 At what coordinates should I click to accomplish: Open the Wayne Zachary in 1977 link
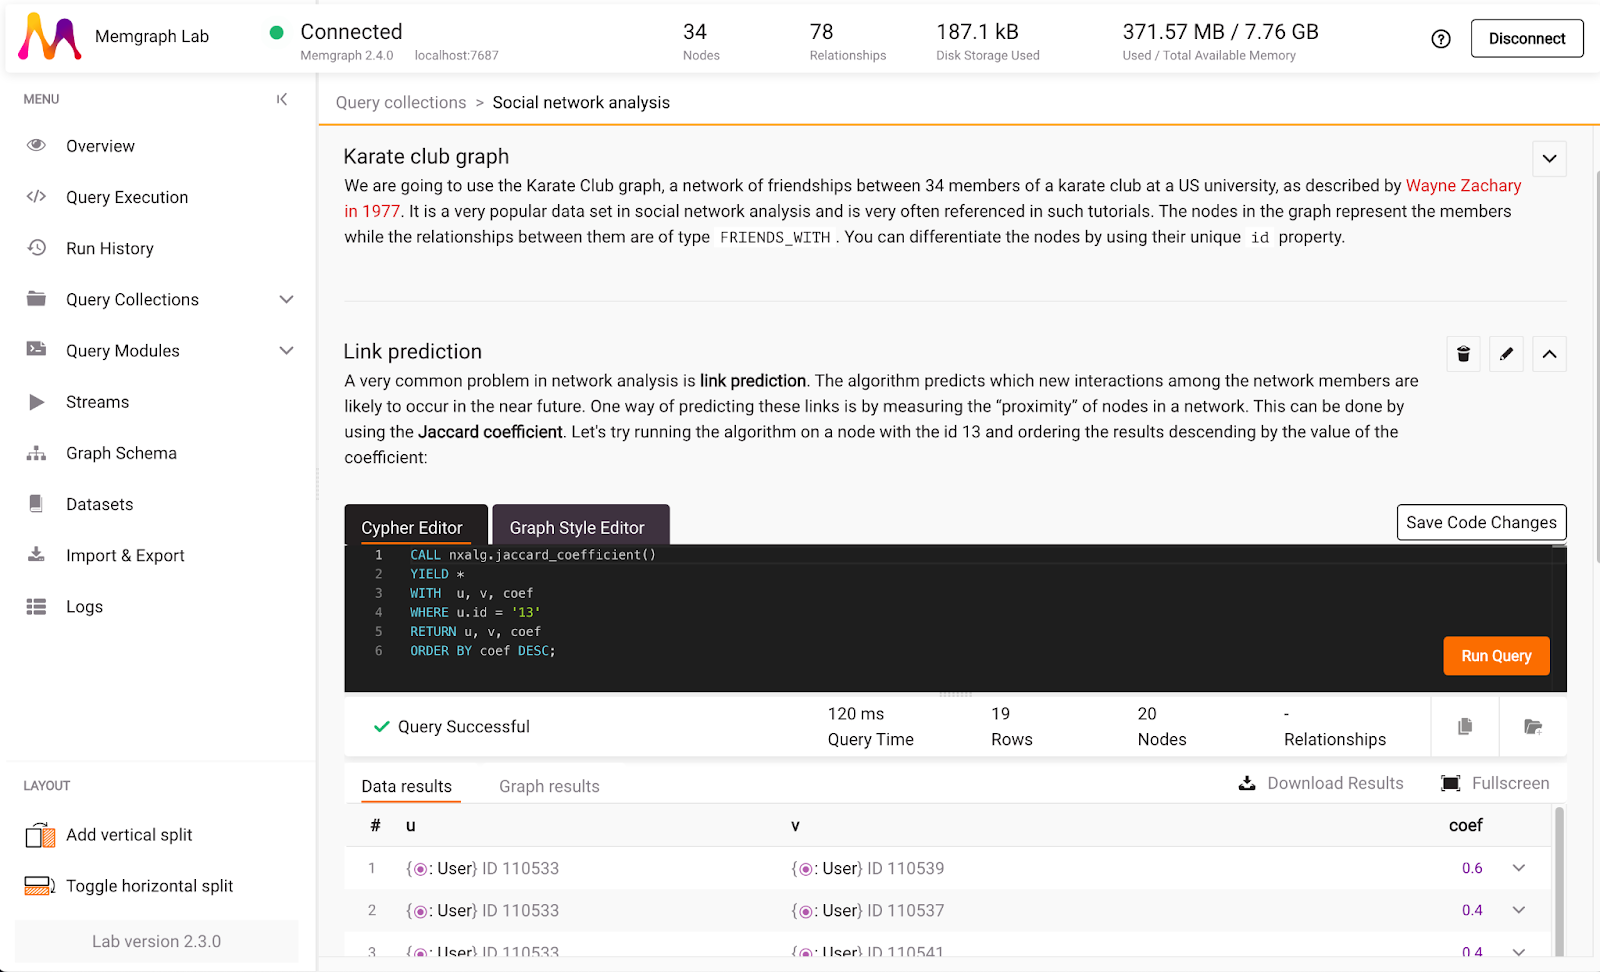tap(1462, 186)
